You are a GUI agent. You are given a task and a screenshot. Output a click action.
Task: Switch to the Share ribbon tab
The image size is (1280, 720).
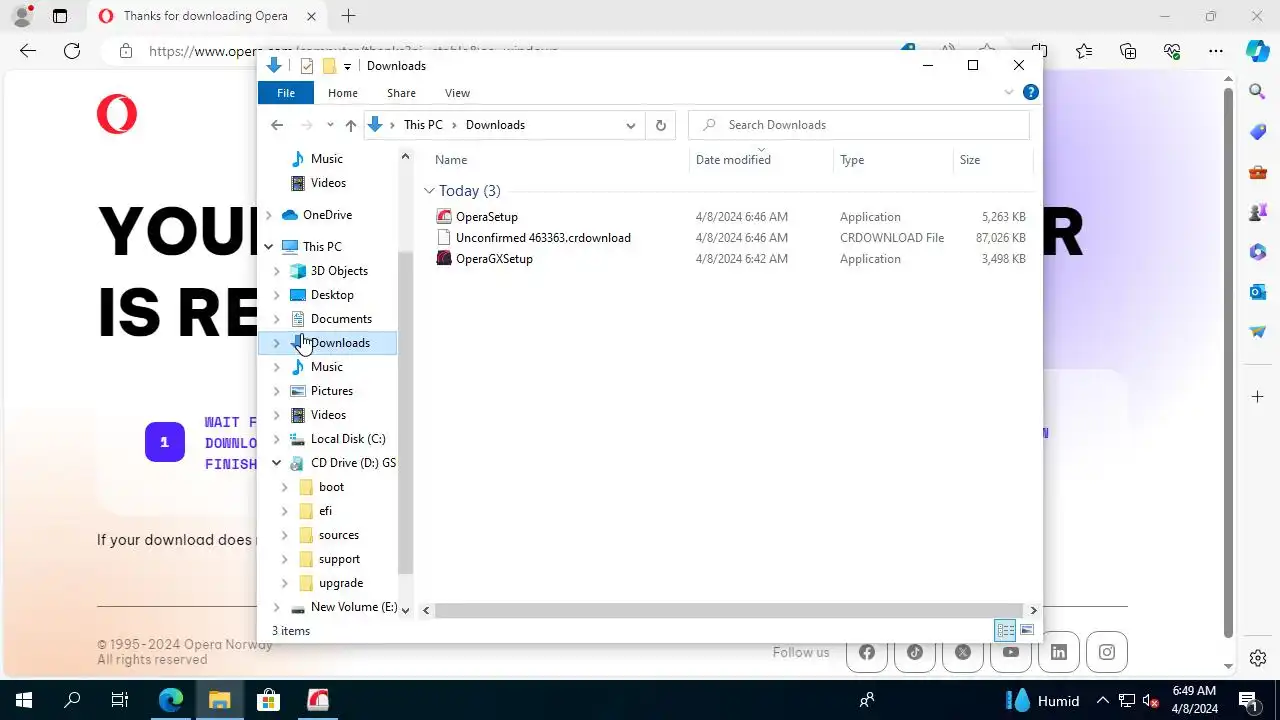401,93
